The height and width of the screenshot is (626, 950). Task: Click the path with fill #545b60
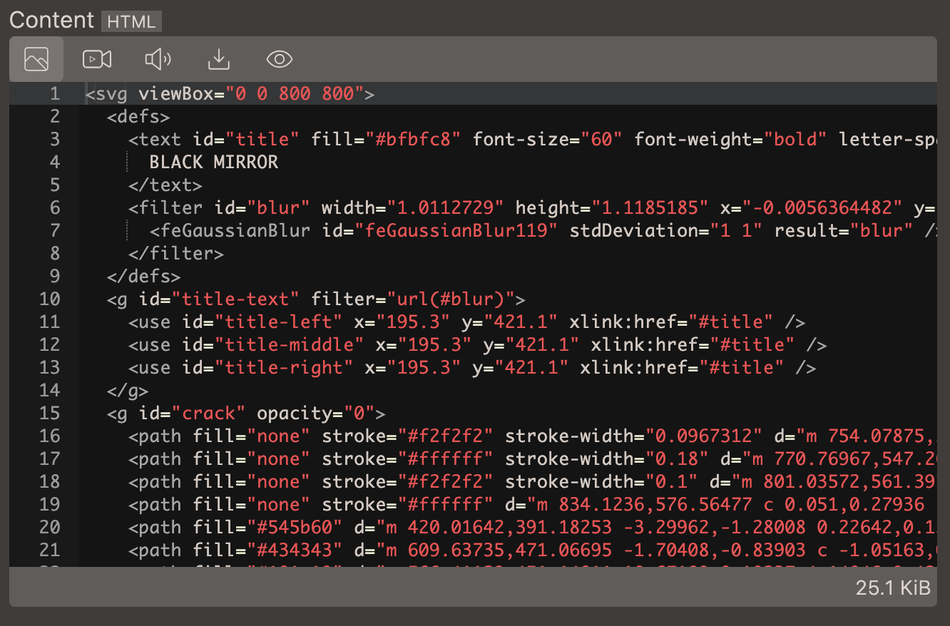(533, 527)
